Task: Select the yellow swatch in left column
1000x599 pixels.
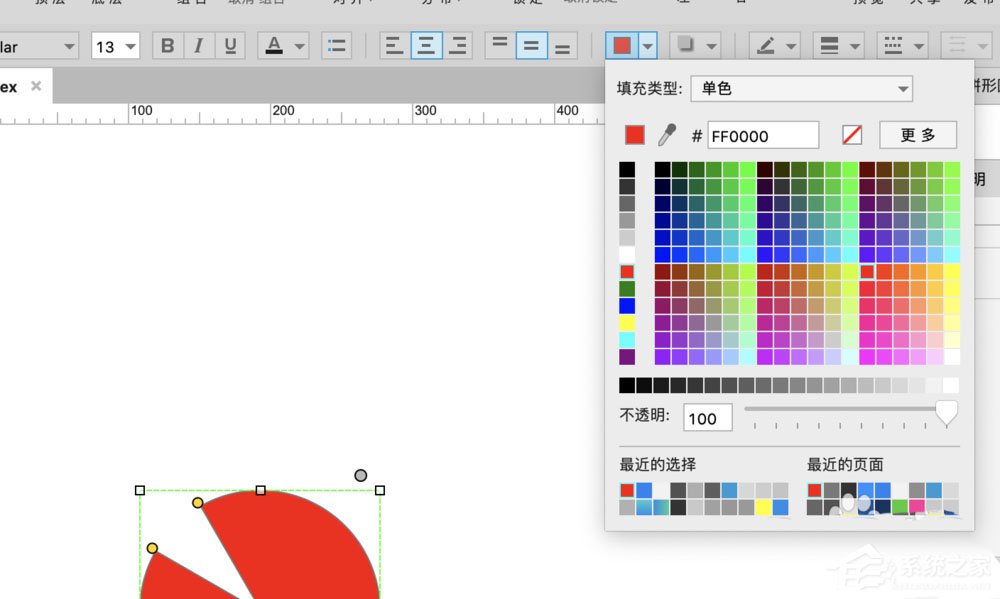Action: [x=627, y=323]
